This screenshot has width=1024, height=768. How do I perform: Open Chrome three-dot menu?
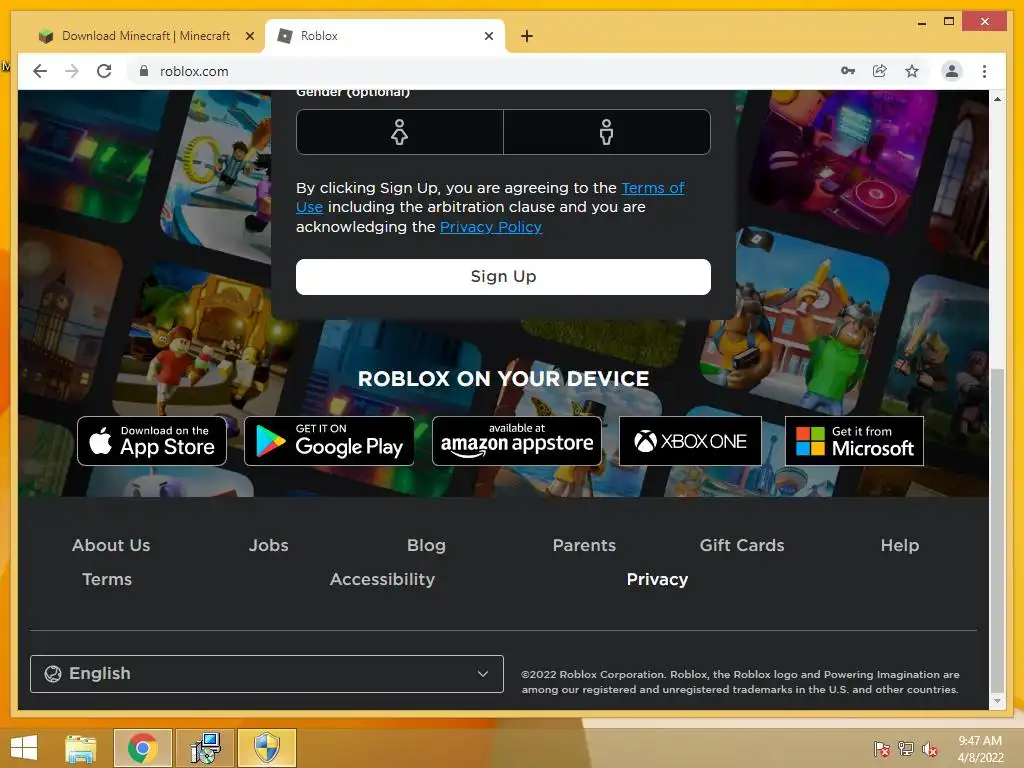(x=984, y=71)
